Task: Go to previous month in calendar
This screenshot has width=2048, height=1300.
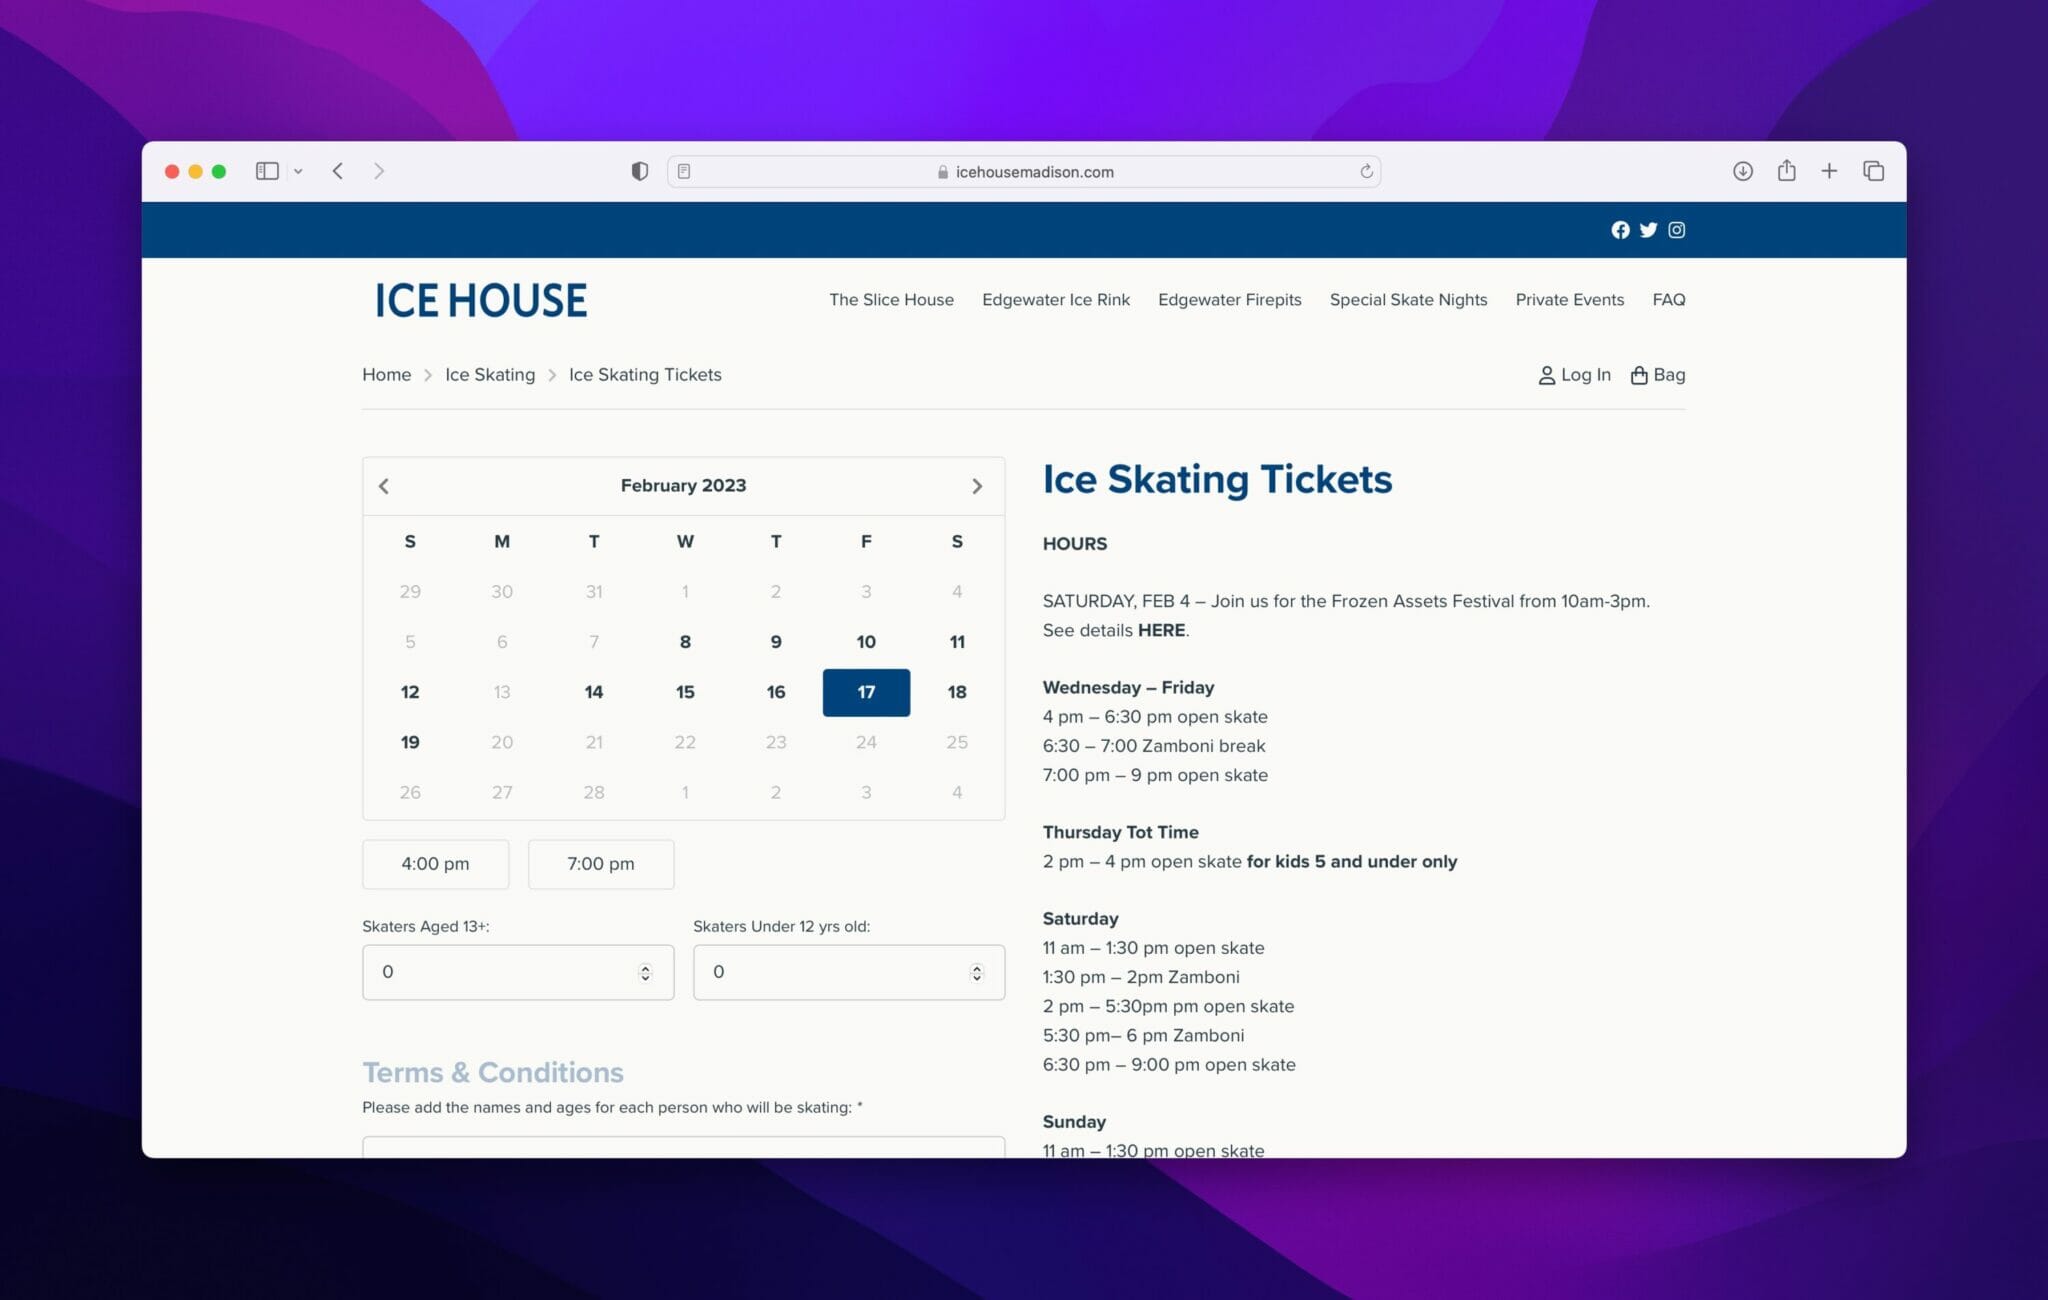Action: (x=384, y=486)
